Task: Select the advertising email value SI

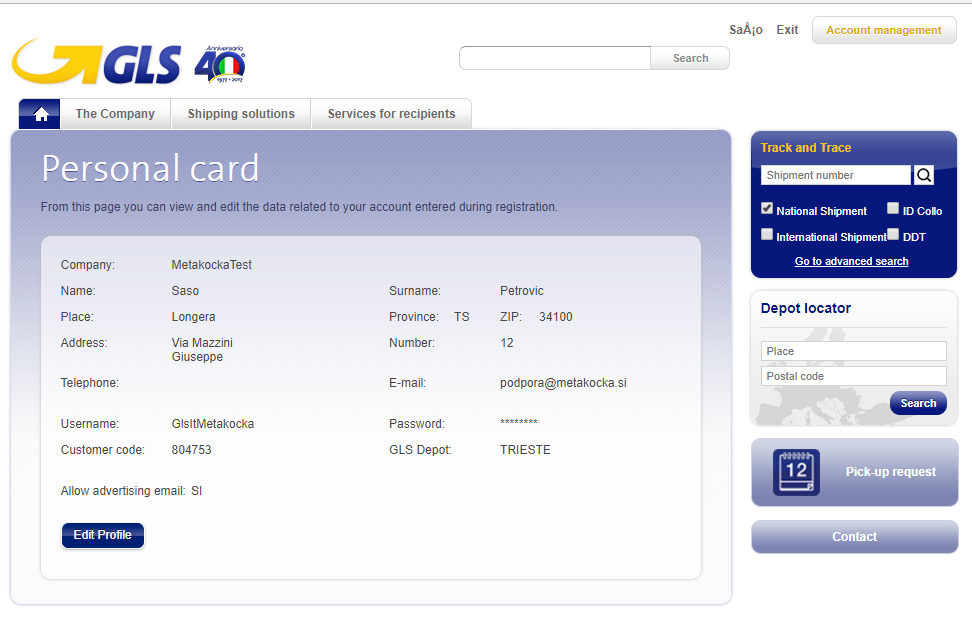Action: (197, 491)
